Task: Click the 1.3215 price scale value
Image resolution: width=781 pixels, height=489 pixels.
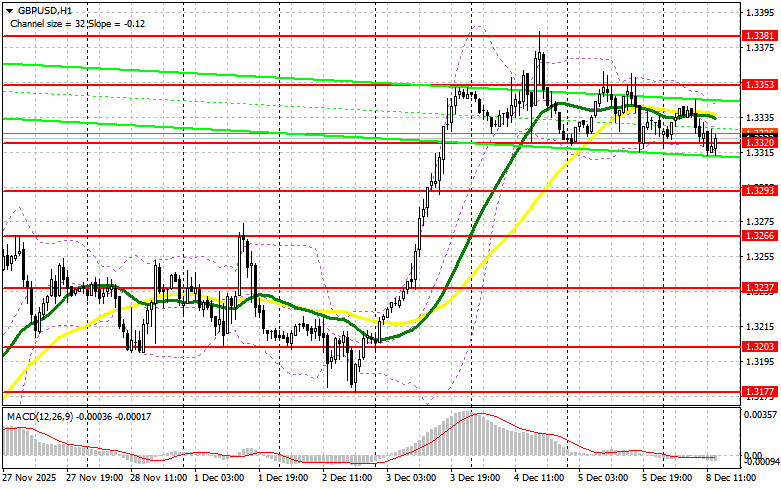Action: (760, 327)
